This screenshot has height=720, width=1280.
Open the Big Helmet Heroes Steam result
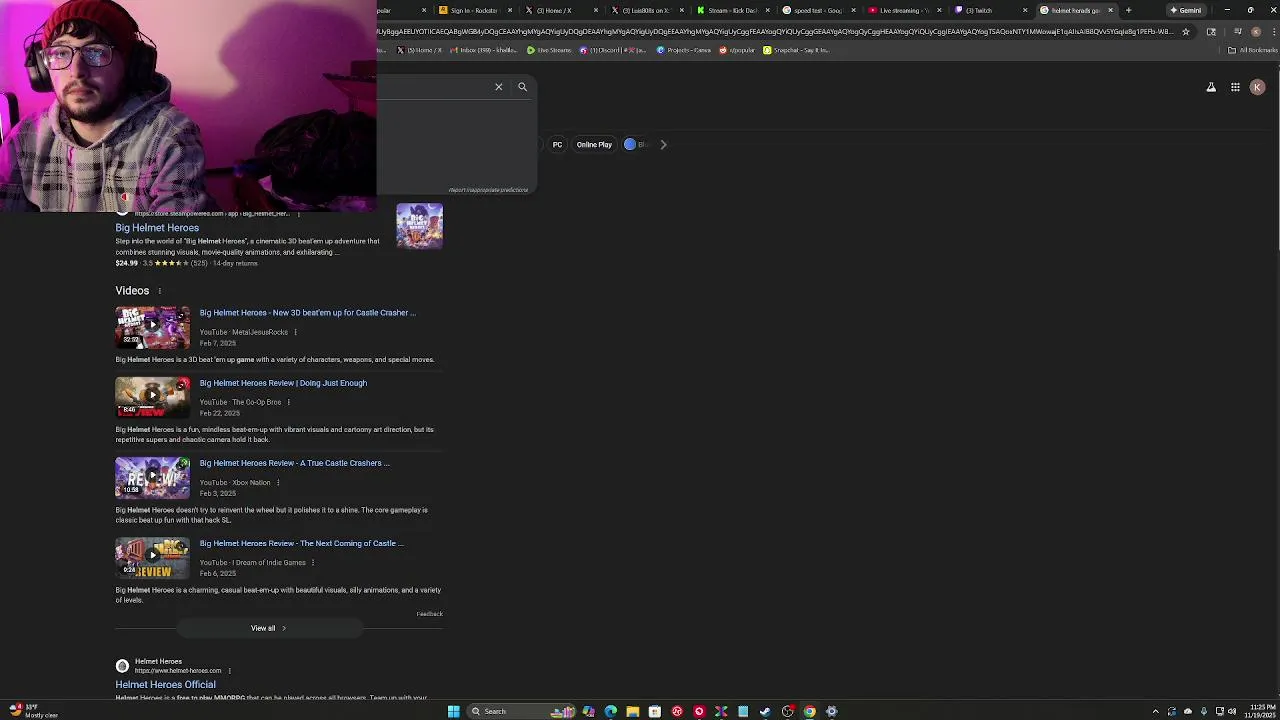click(x=157, y=228)
